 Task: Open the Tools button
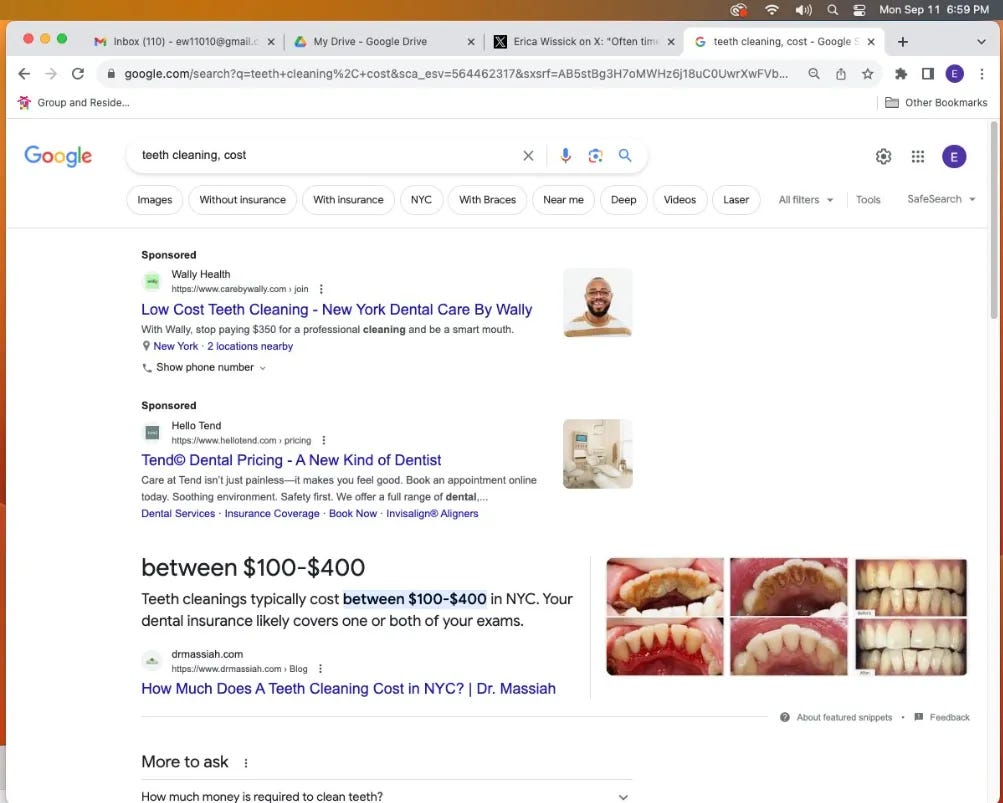(x=868, y=200)
